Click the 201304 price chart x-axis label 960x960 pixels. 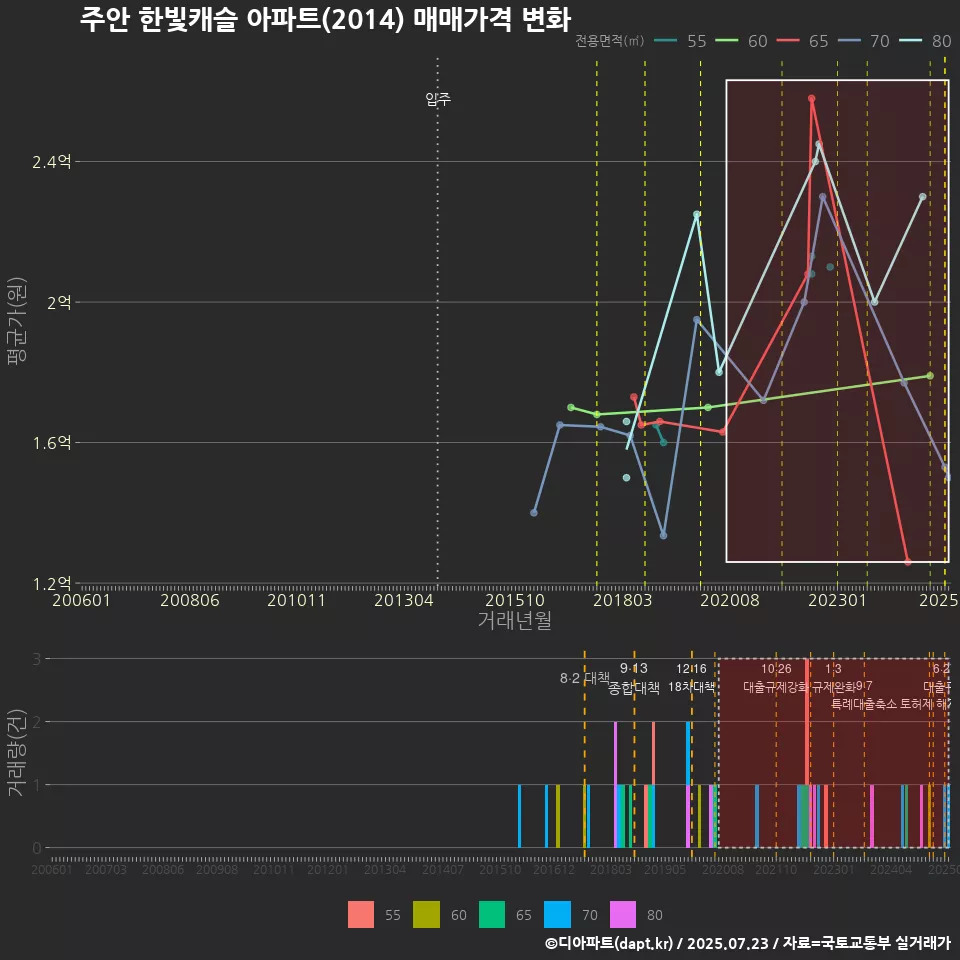403,600
